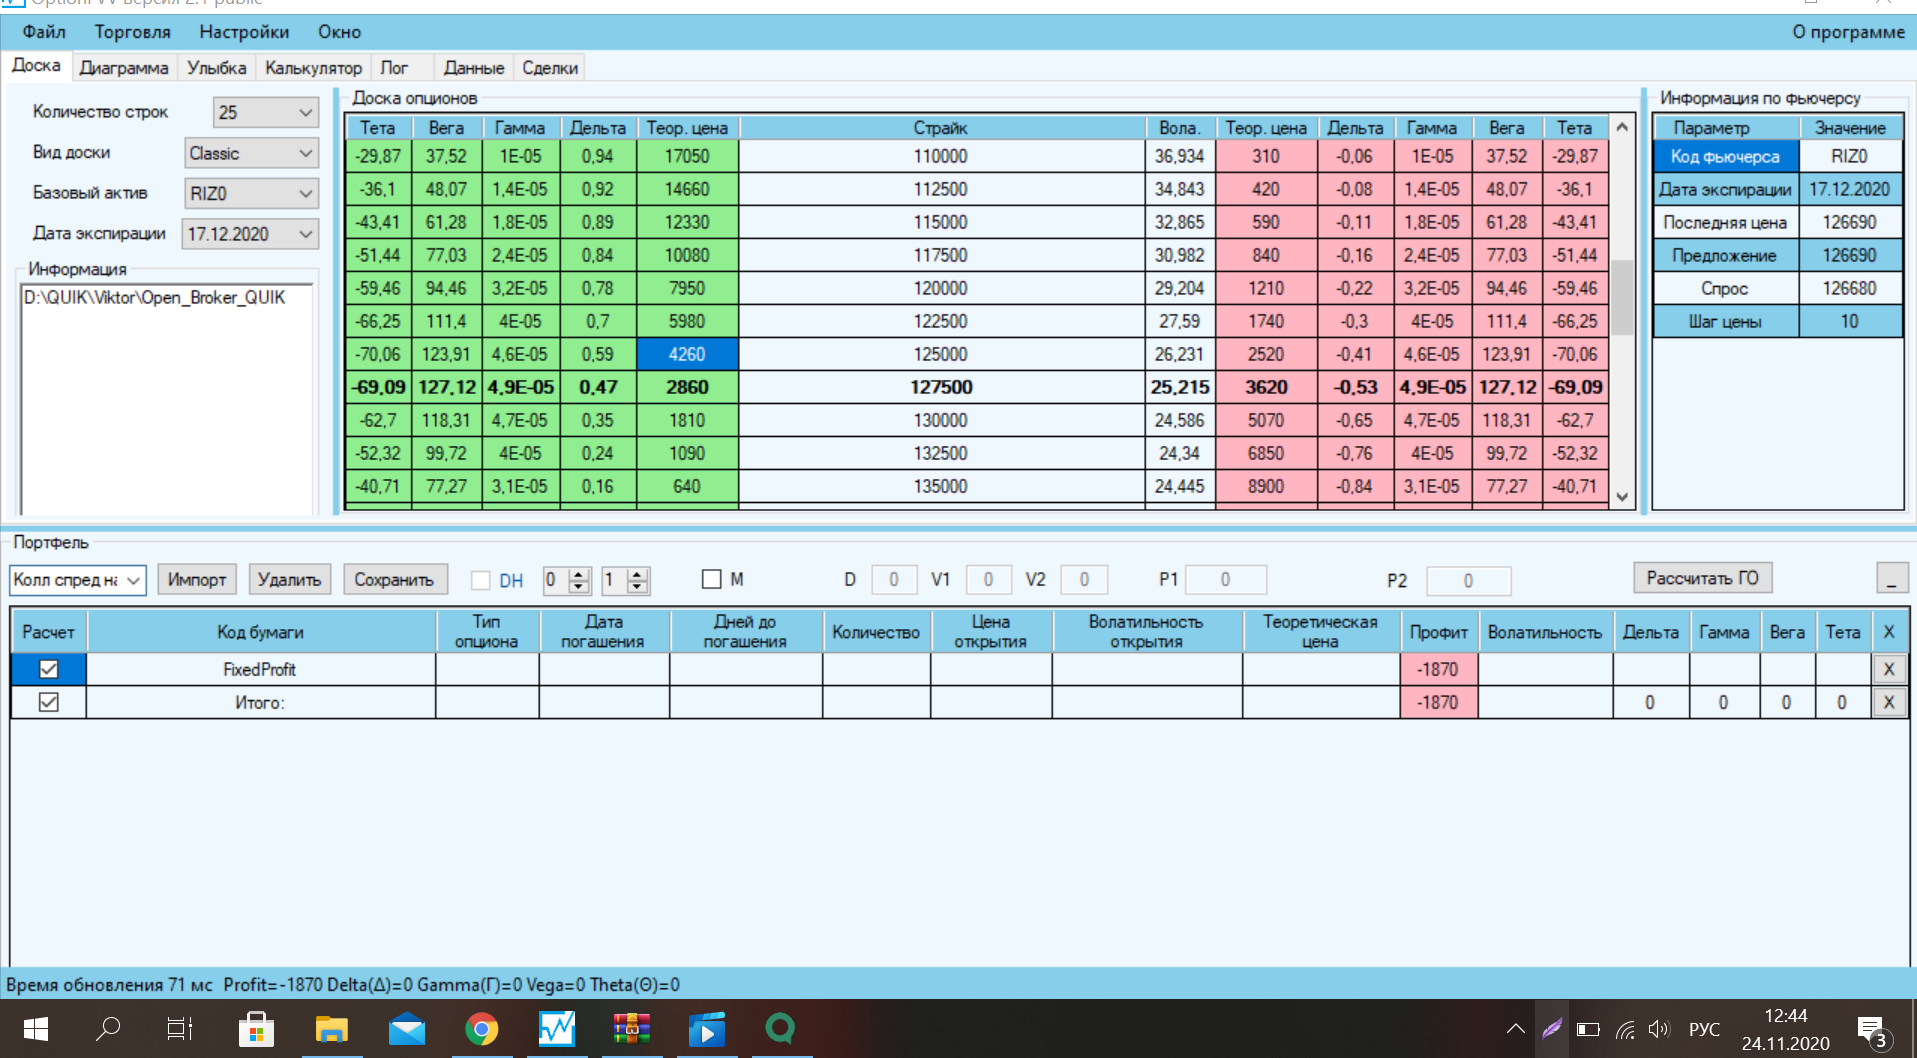The image size is (1917, 1058).
Task: Open the Базовый актив RIZ0 dropdown
Action: pos(251,193)
